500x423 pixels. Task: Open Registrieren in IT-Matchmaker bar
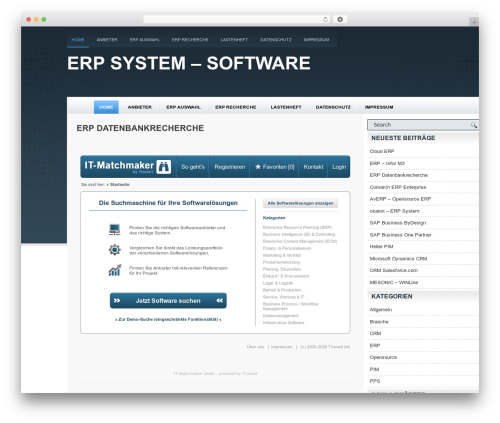(x=230, y=167)
